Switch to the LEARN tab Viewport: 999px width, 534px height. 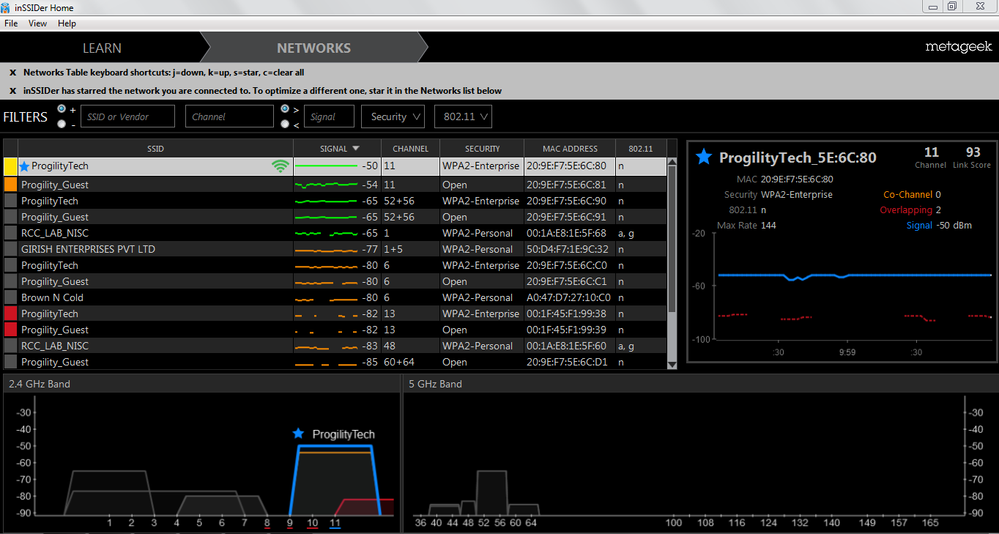102,48
